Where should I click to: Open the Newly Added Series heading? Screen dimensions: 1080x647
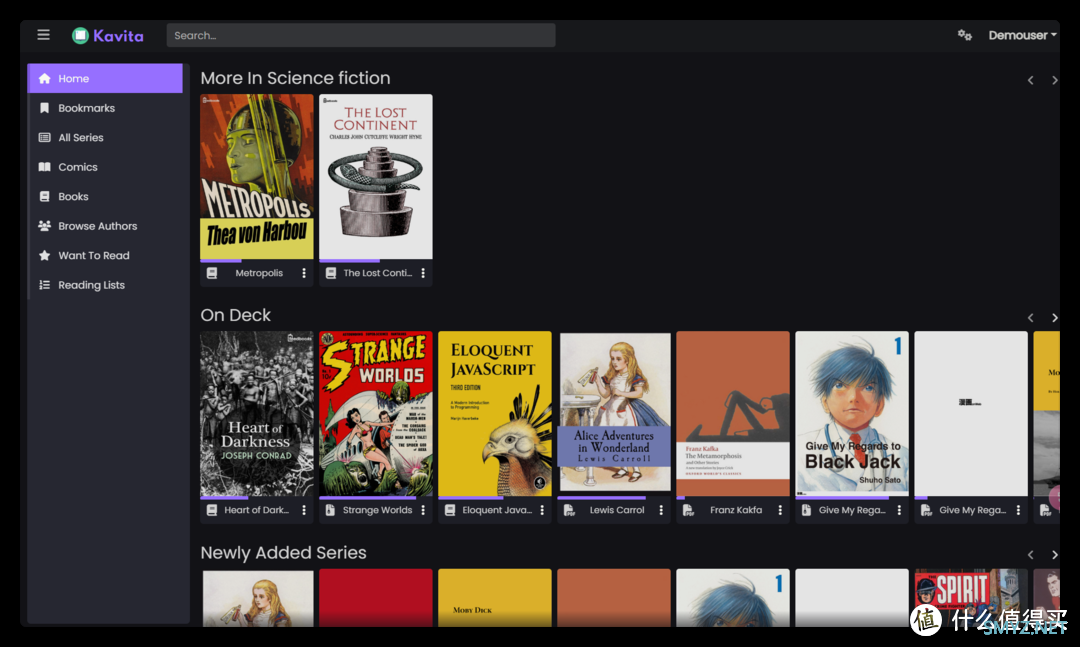pos(283,553)
